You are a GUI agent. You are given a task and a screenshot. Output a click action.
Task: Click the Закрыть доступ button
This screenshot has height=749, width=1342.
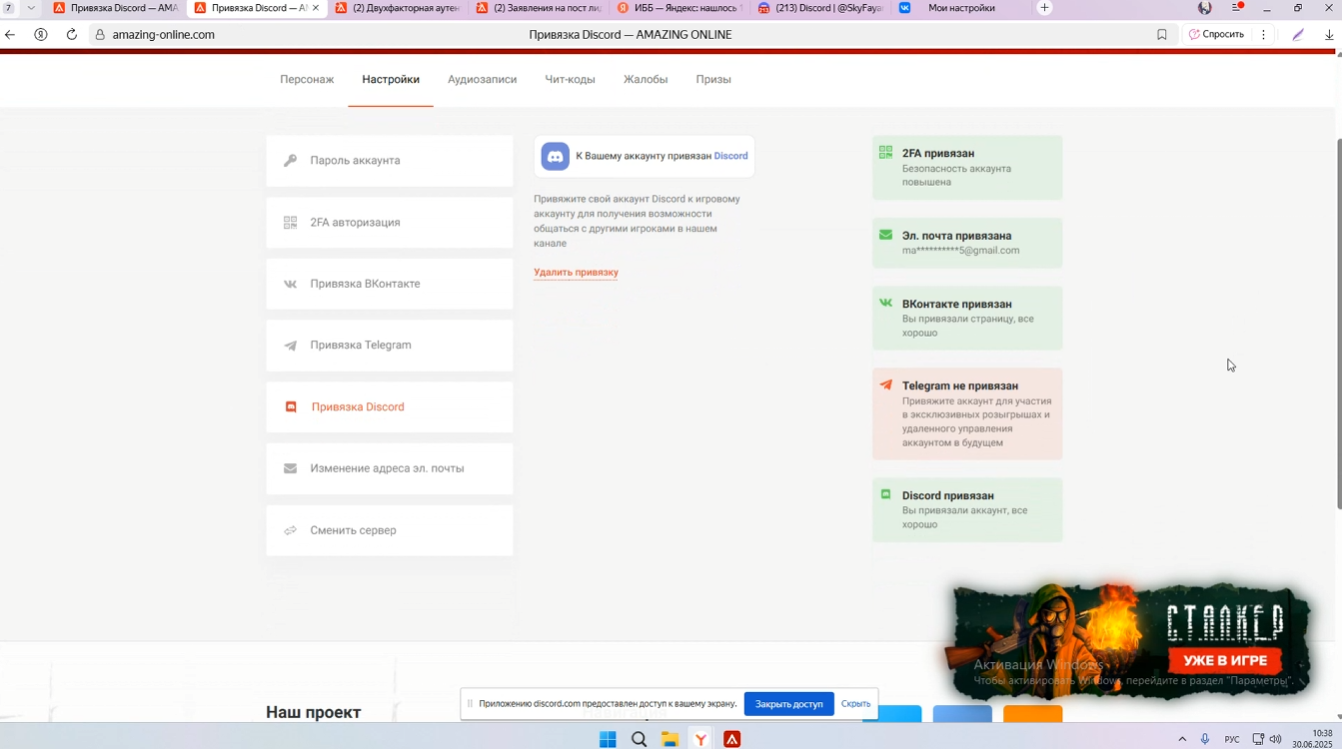point(789,704)
